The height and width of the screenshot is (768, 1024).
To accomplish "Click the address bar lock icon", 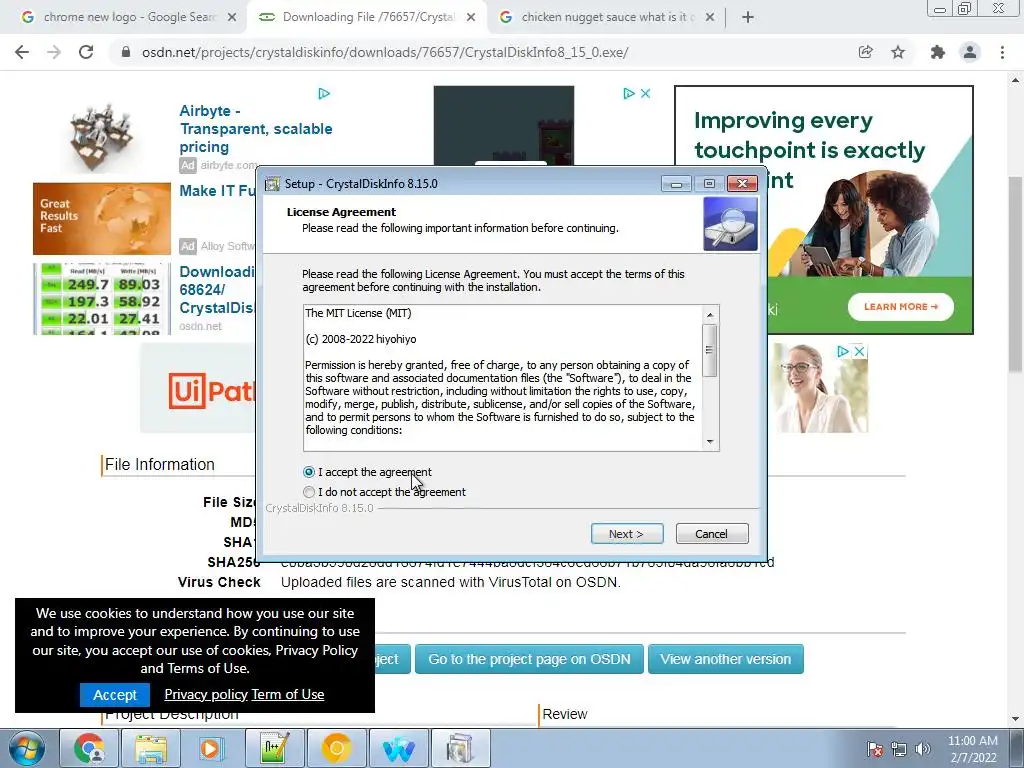I will tap(126, 52).
